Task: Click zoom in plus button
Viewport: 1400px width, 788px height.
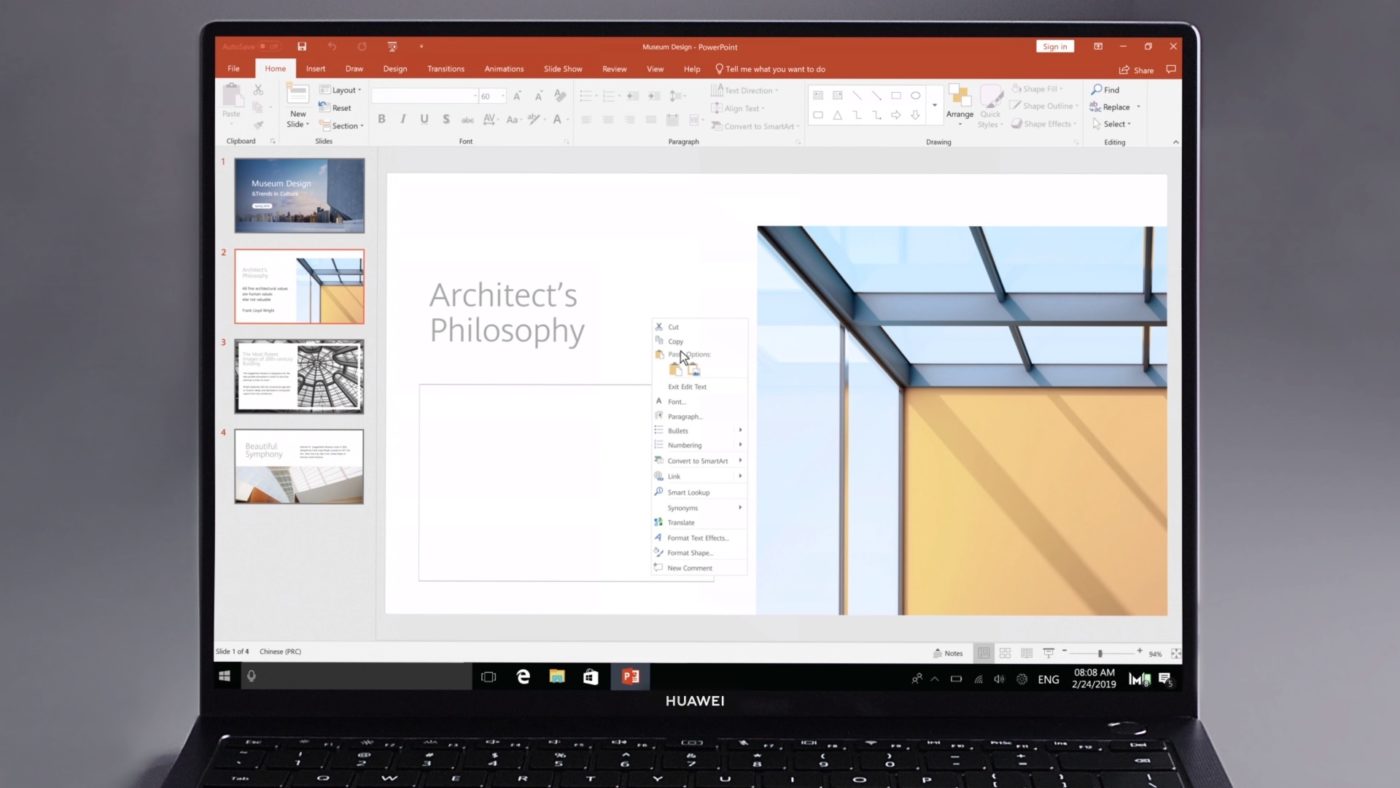Action: 1139,652
